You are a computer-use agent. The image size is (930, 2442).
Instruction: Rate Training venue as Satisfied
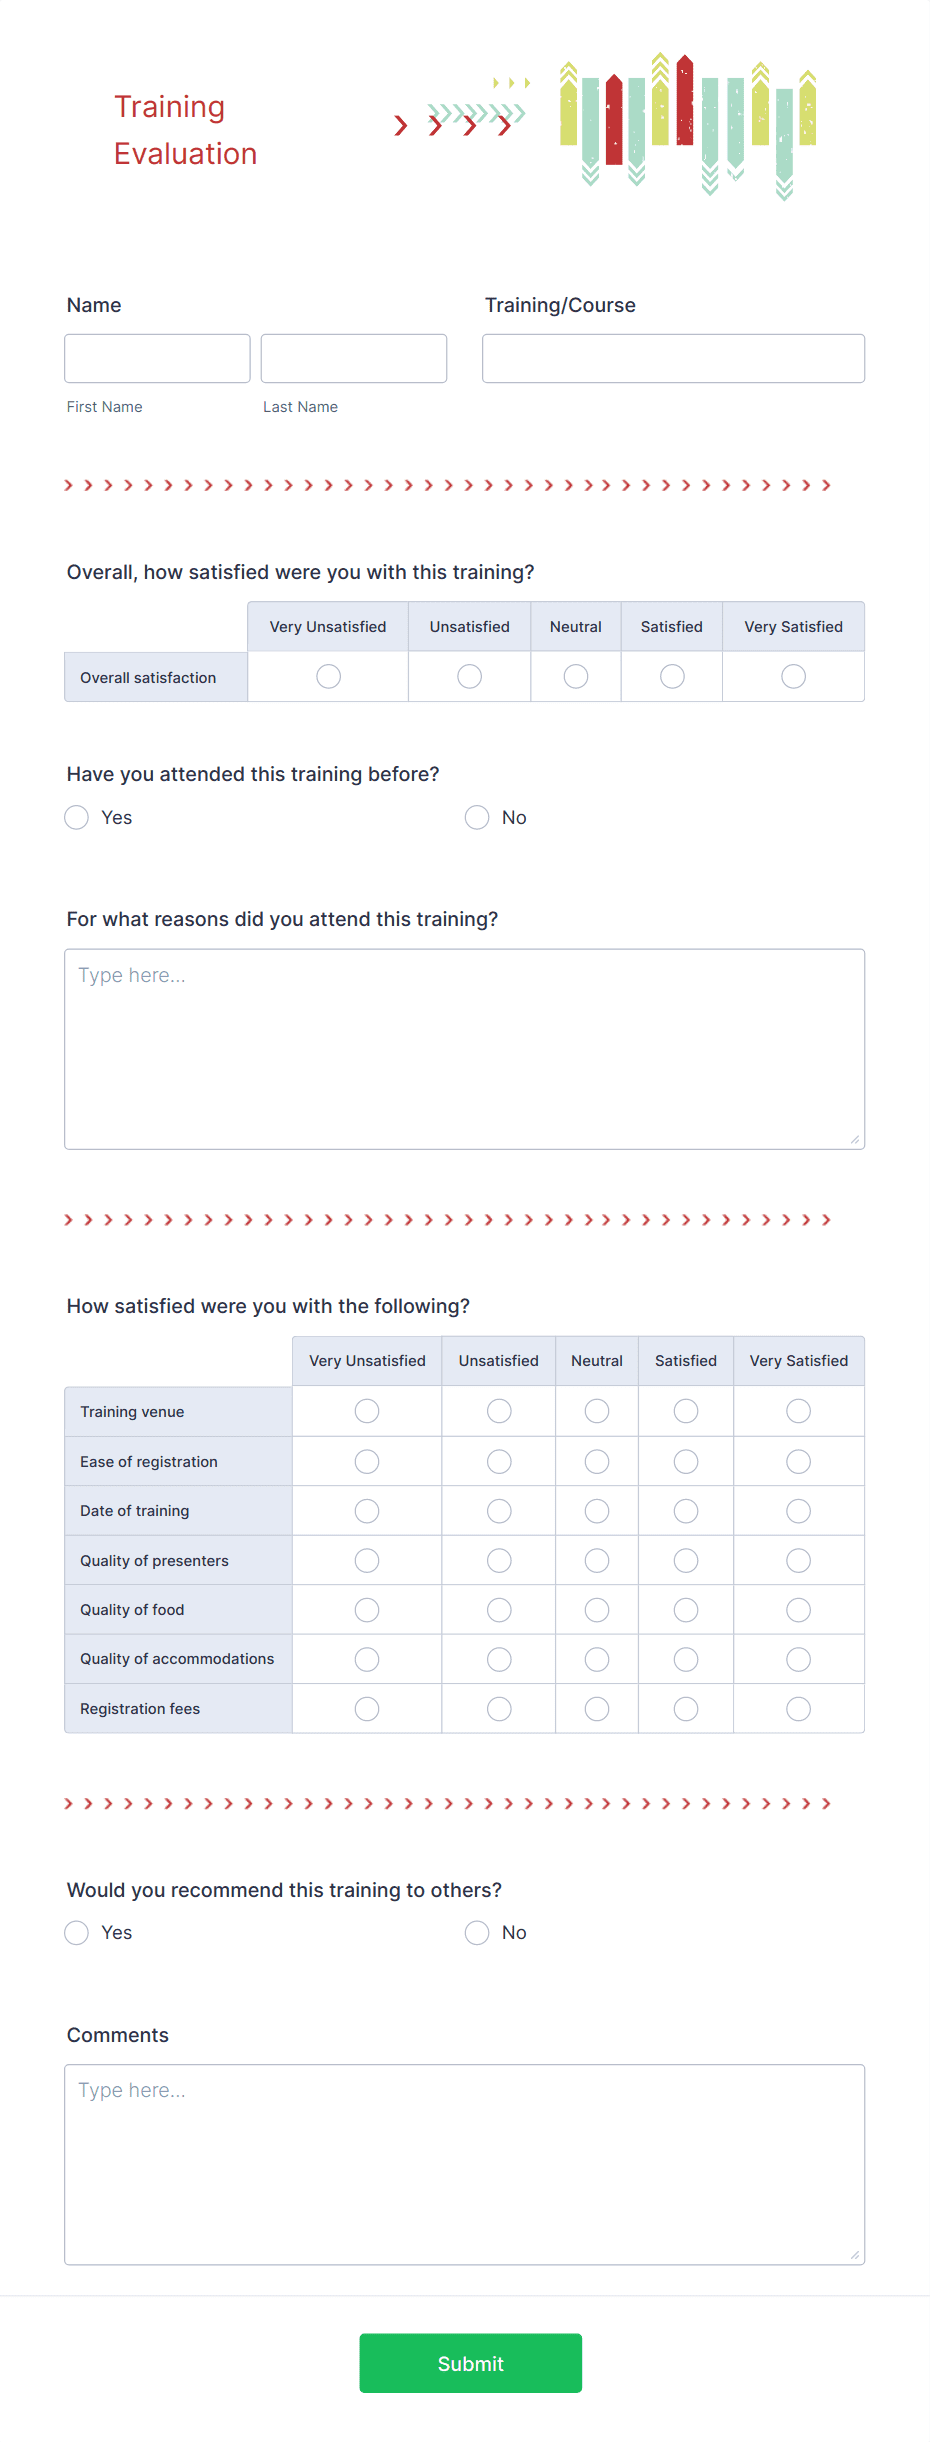pyautogui.click(x=686, y=1411)
